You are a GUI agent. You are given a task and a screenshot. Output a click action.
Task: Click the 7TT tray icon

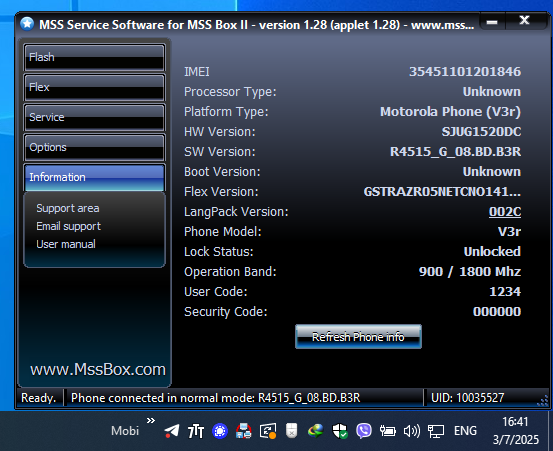(196, 431)
